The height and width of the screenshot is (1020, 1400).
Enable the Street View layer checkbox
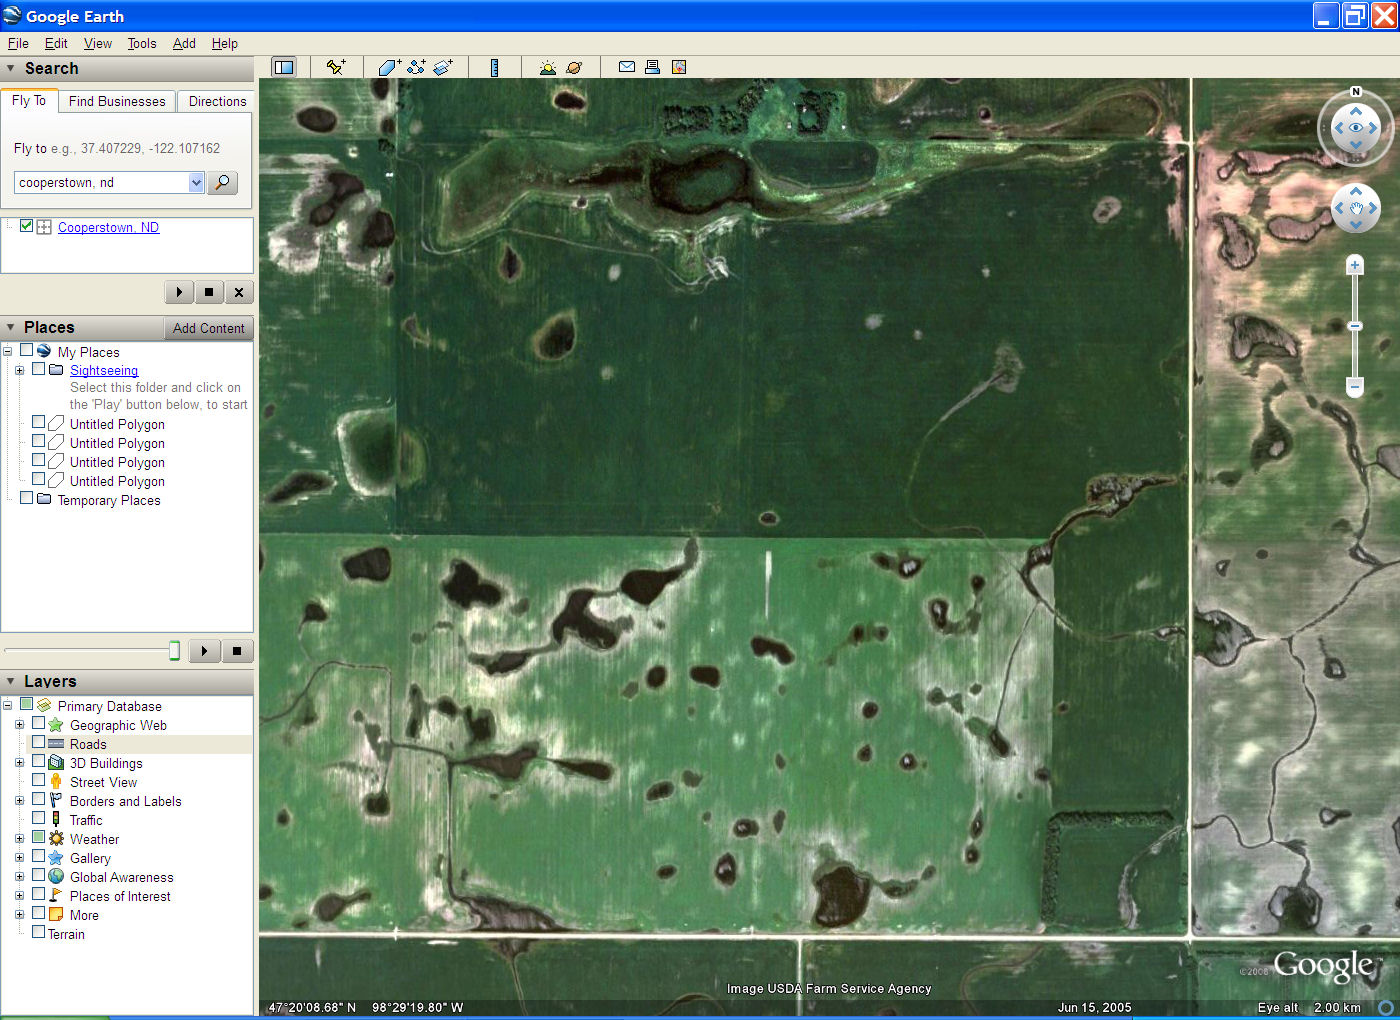(x=38, y=781)
